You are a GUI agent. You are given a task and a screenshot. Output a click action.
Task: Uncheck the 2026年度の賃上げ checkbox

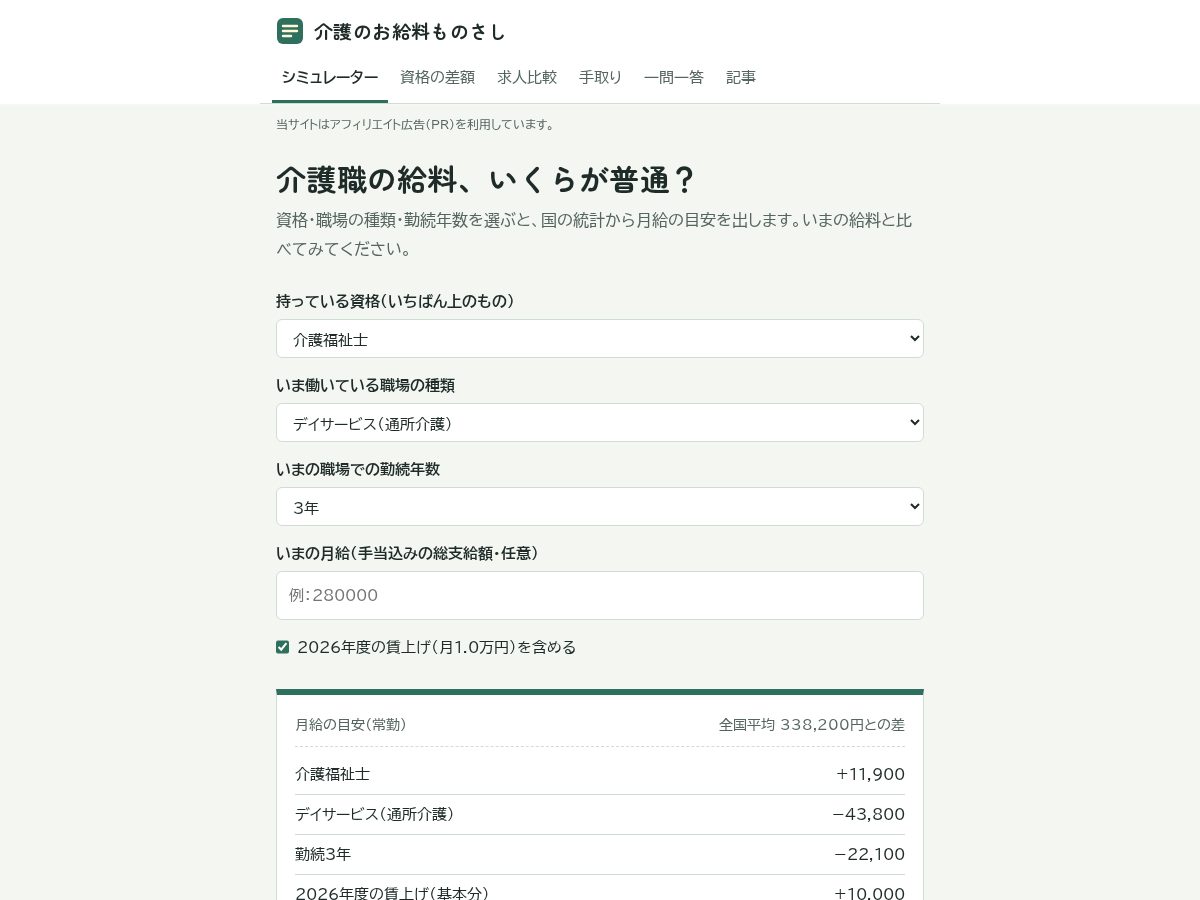tap(283, 647)
